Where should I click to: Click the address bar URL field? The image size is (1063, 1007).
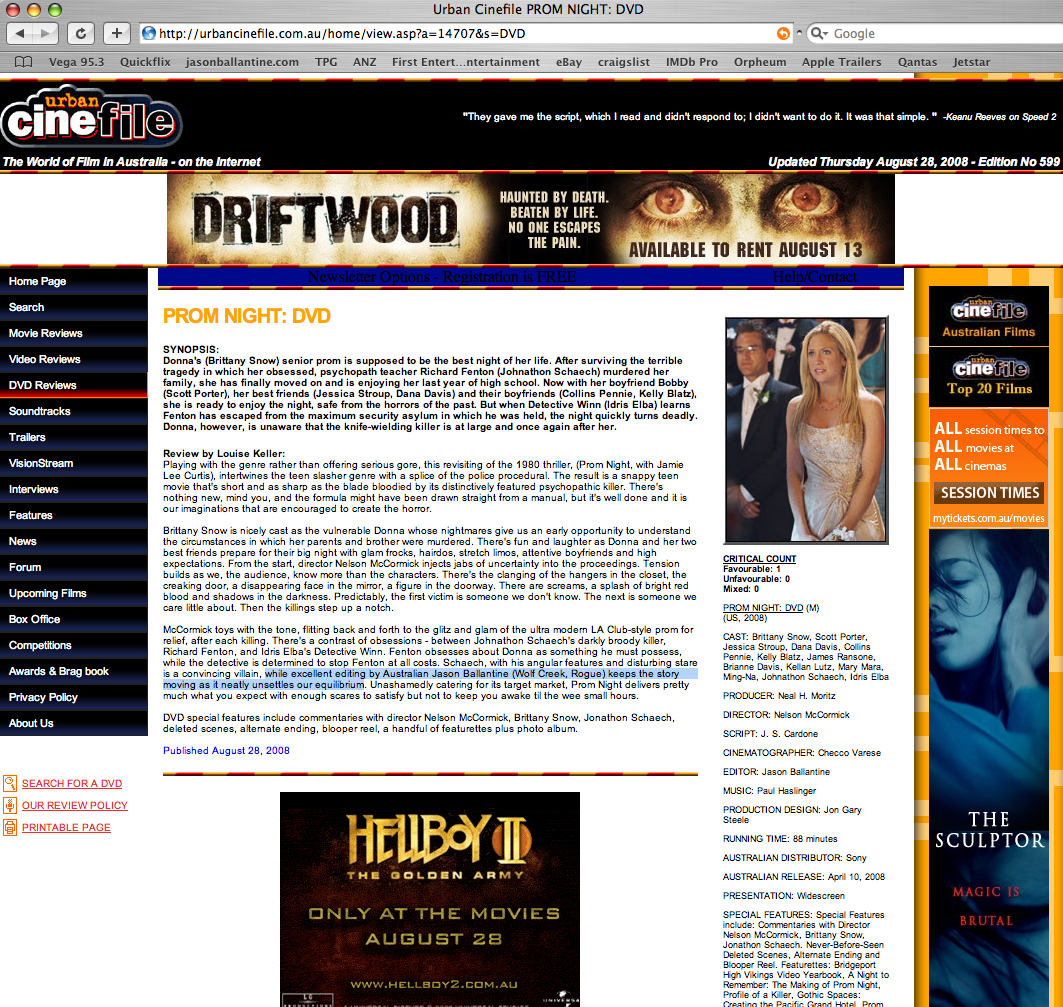click(464, 33)
